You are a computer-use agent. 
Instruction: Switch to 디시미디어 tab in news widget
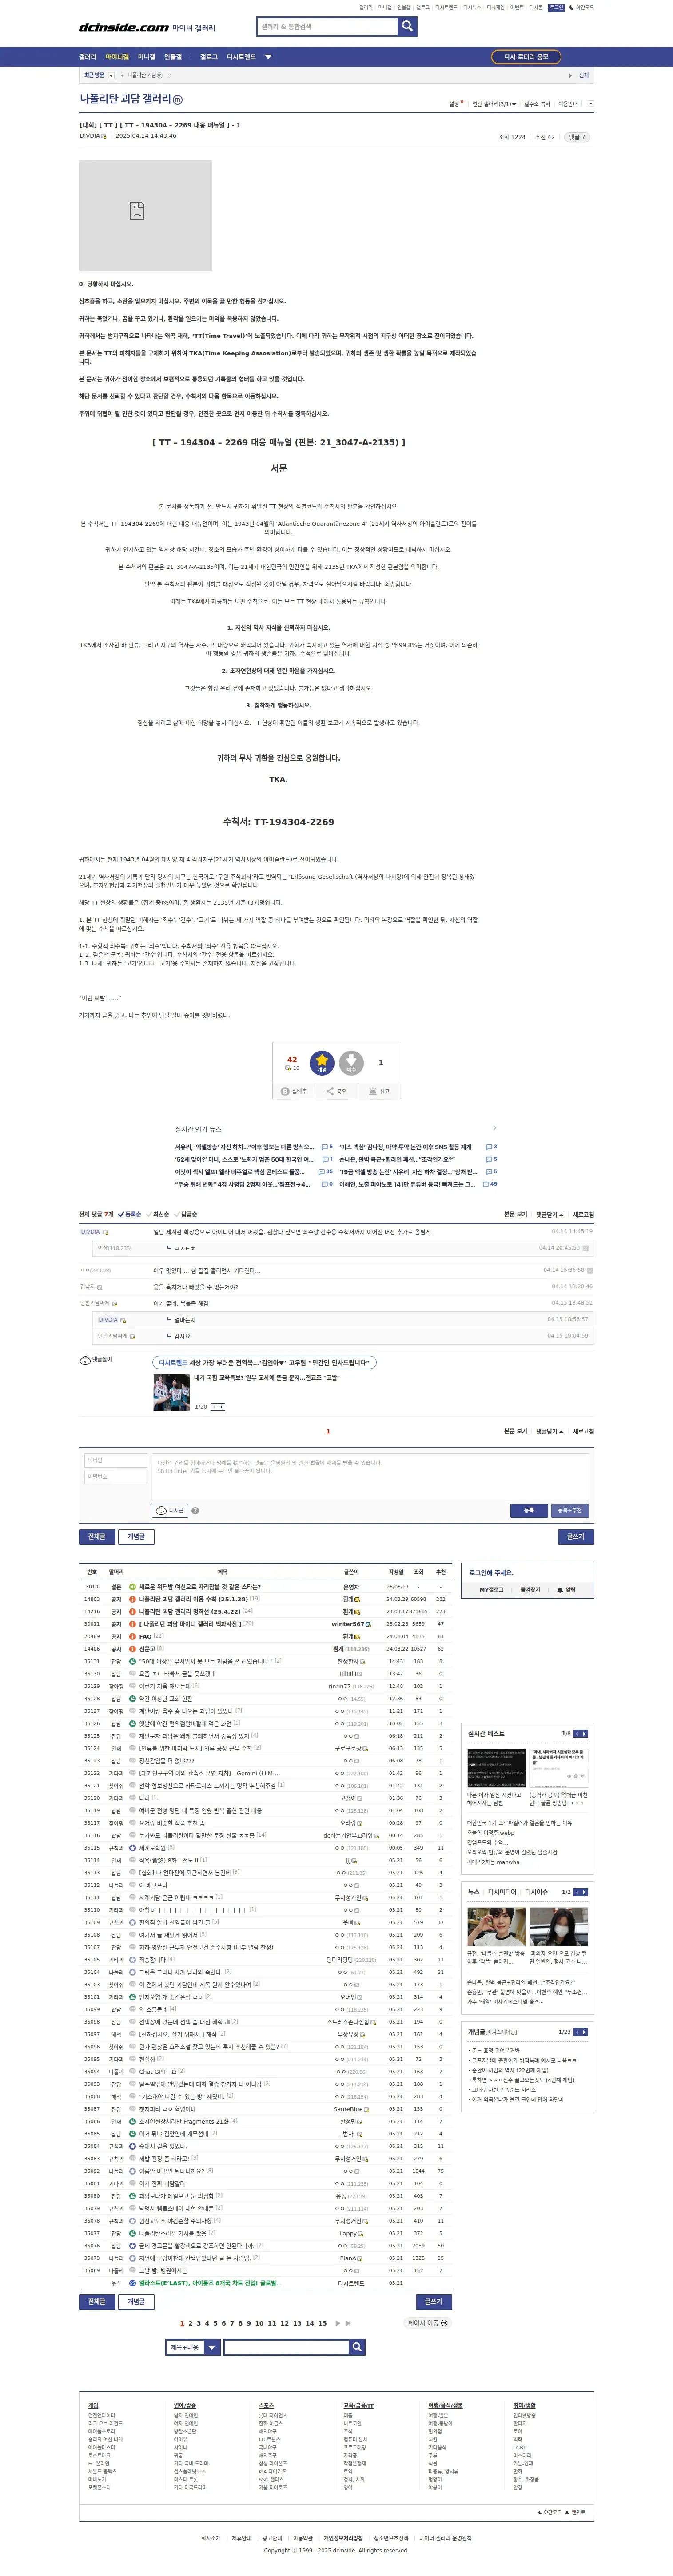[x=502, y=1892]
